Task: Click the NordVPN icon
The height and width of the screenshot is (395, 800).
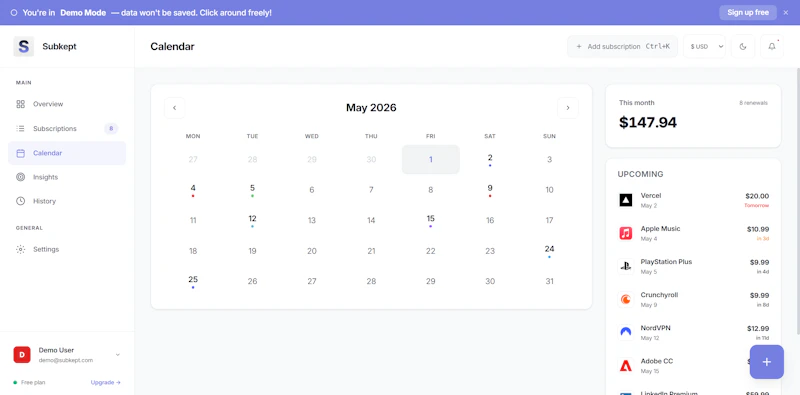Action: tap(626, 333)
